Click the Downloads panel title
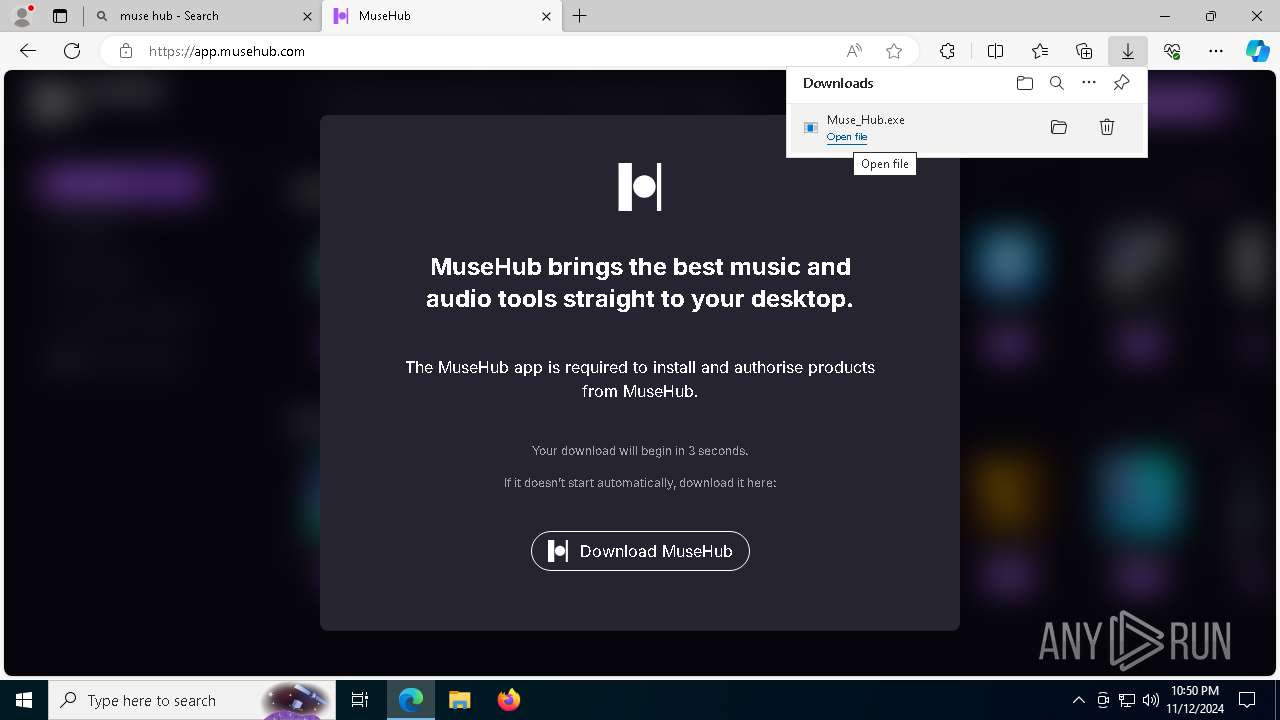This screenshot has width=1280, height=720. [838, 83]
